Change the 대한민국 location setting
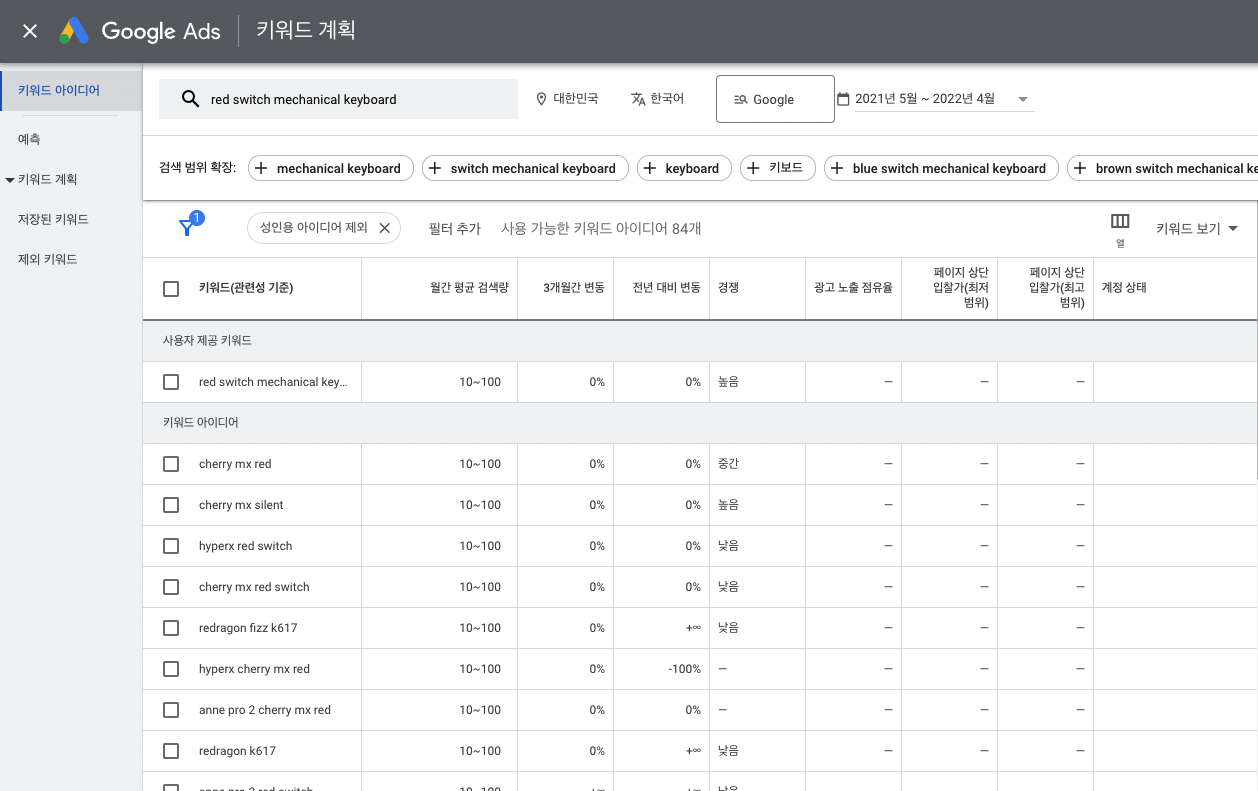The height and width of the screenshot is (791, 1258). 567,99
